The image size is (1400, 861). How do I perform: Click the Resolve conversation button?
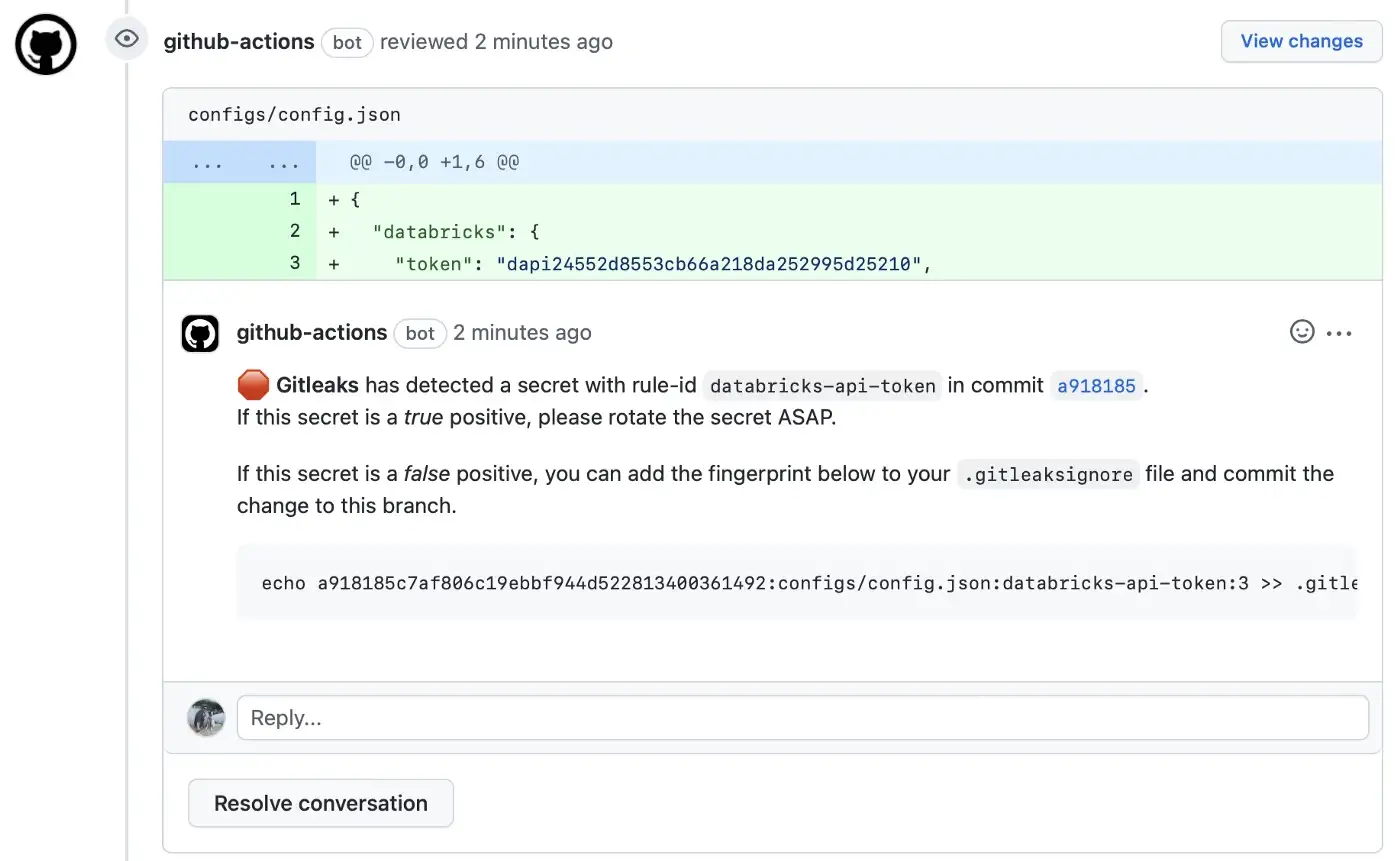pos(320,802)
